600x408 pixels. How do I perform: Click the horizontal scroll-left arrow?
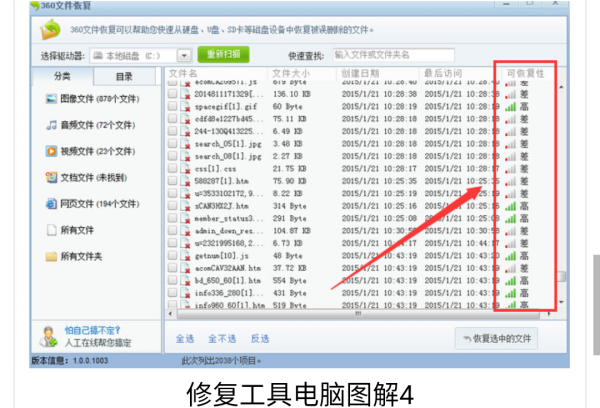pos(171,314)
